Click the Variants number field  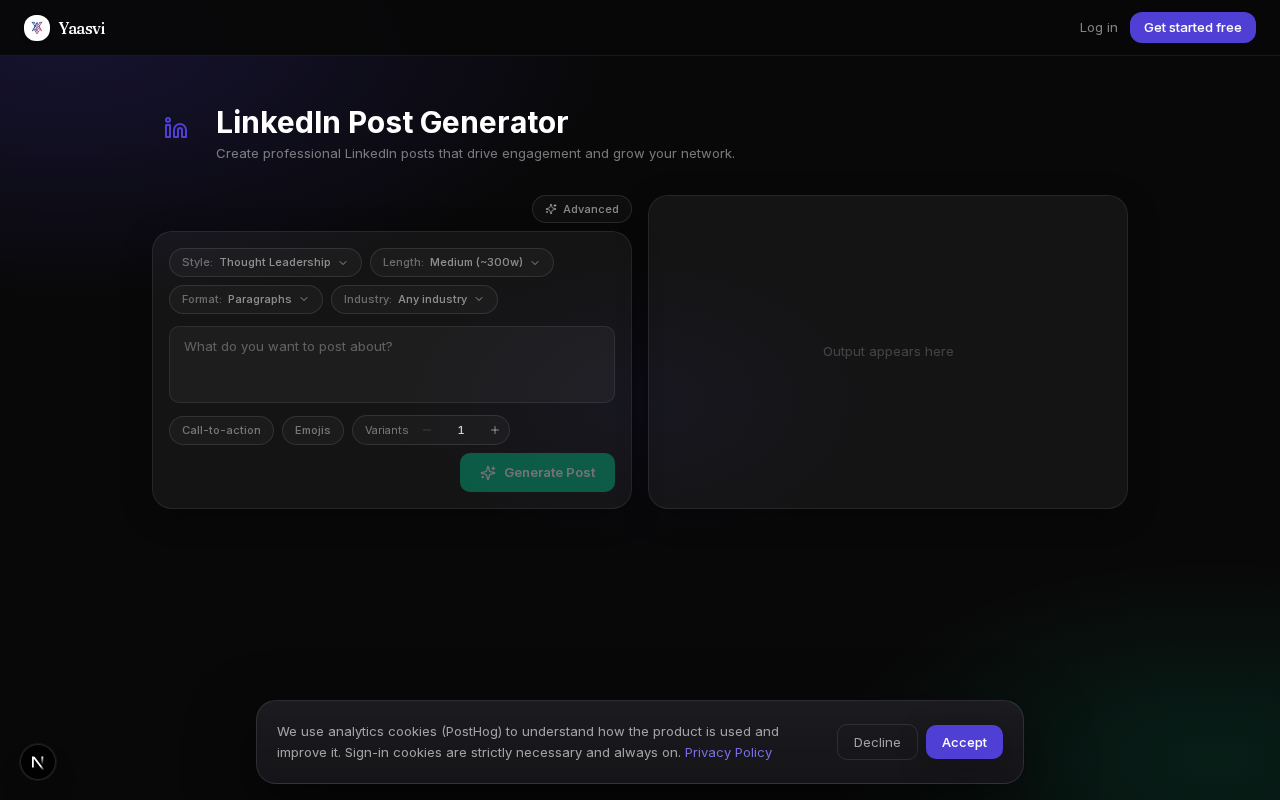tap(461, 430)
